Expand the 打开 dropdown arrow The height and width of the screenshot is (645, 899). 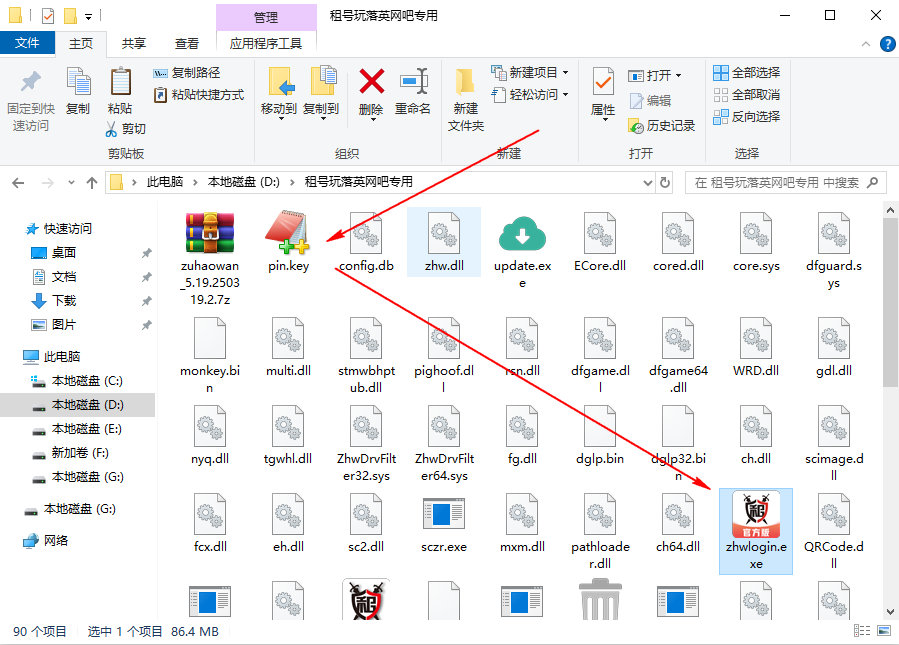click(x=678, y=76)
